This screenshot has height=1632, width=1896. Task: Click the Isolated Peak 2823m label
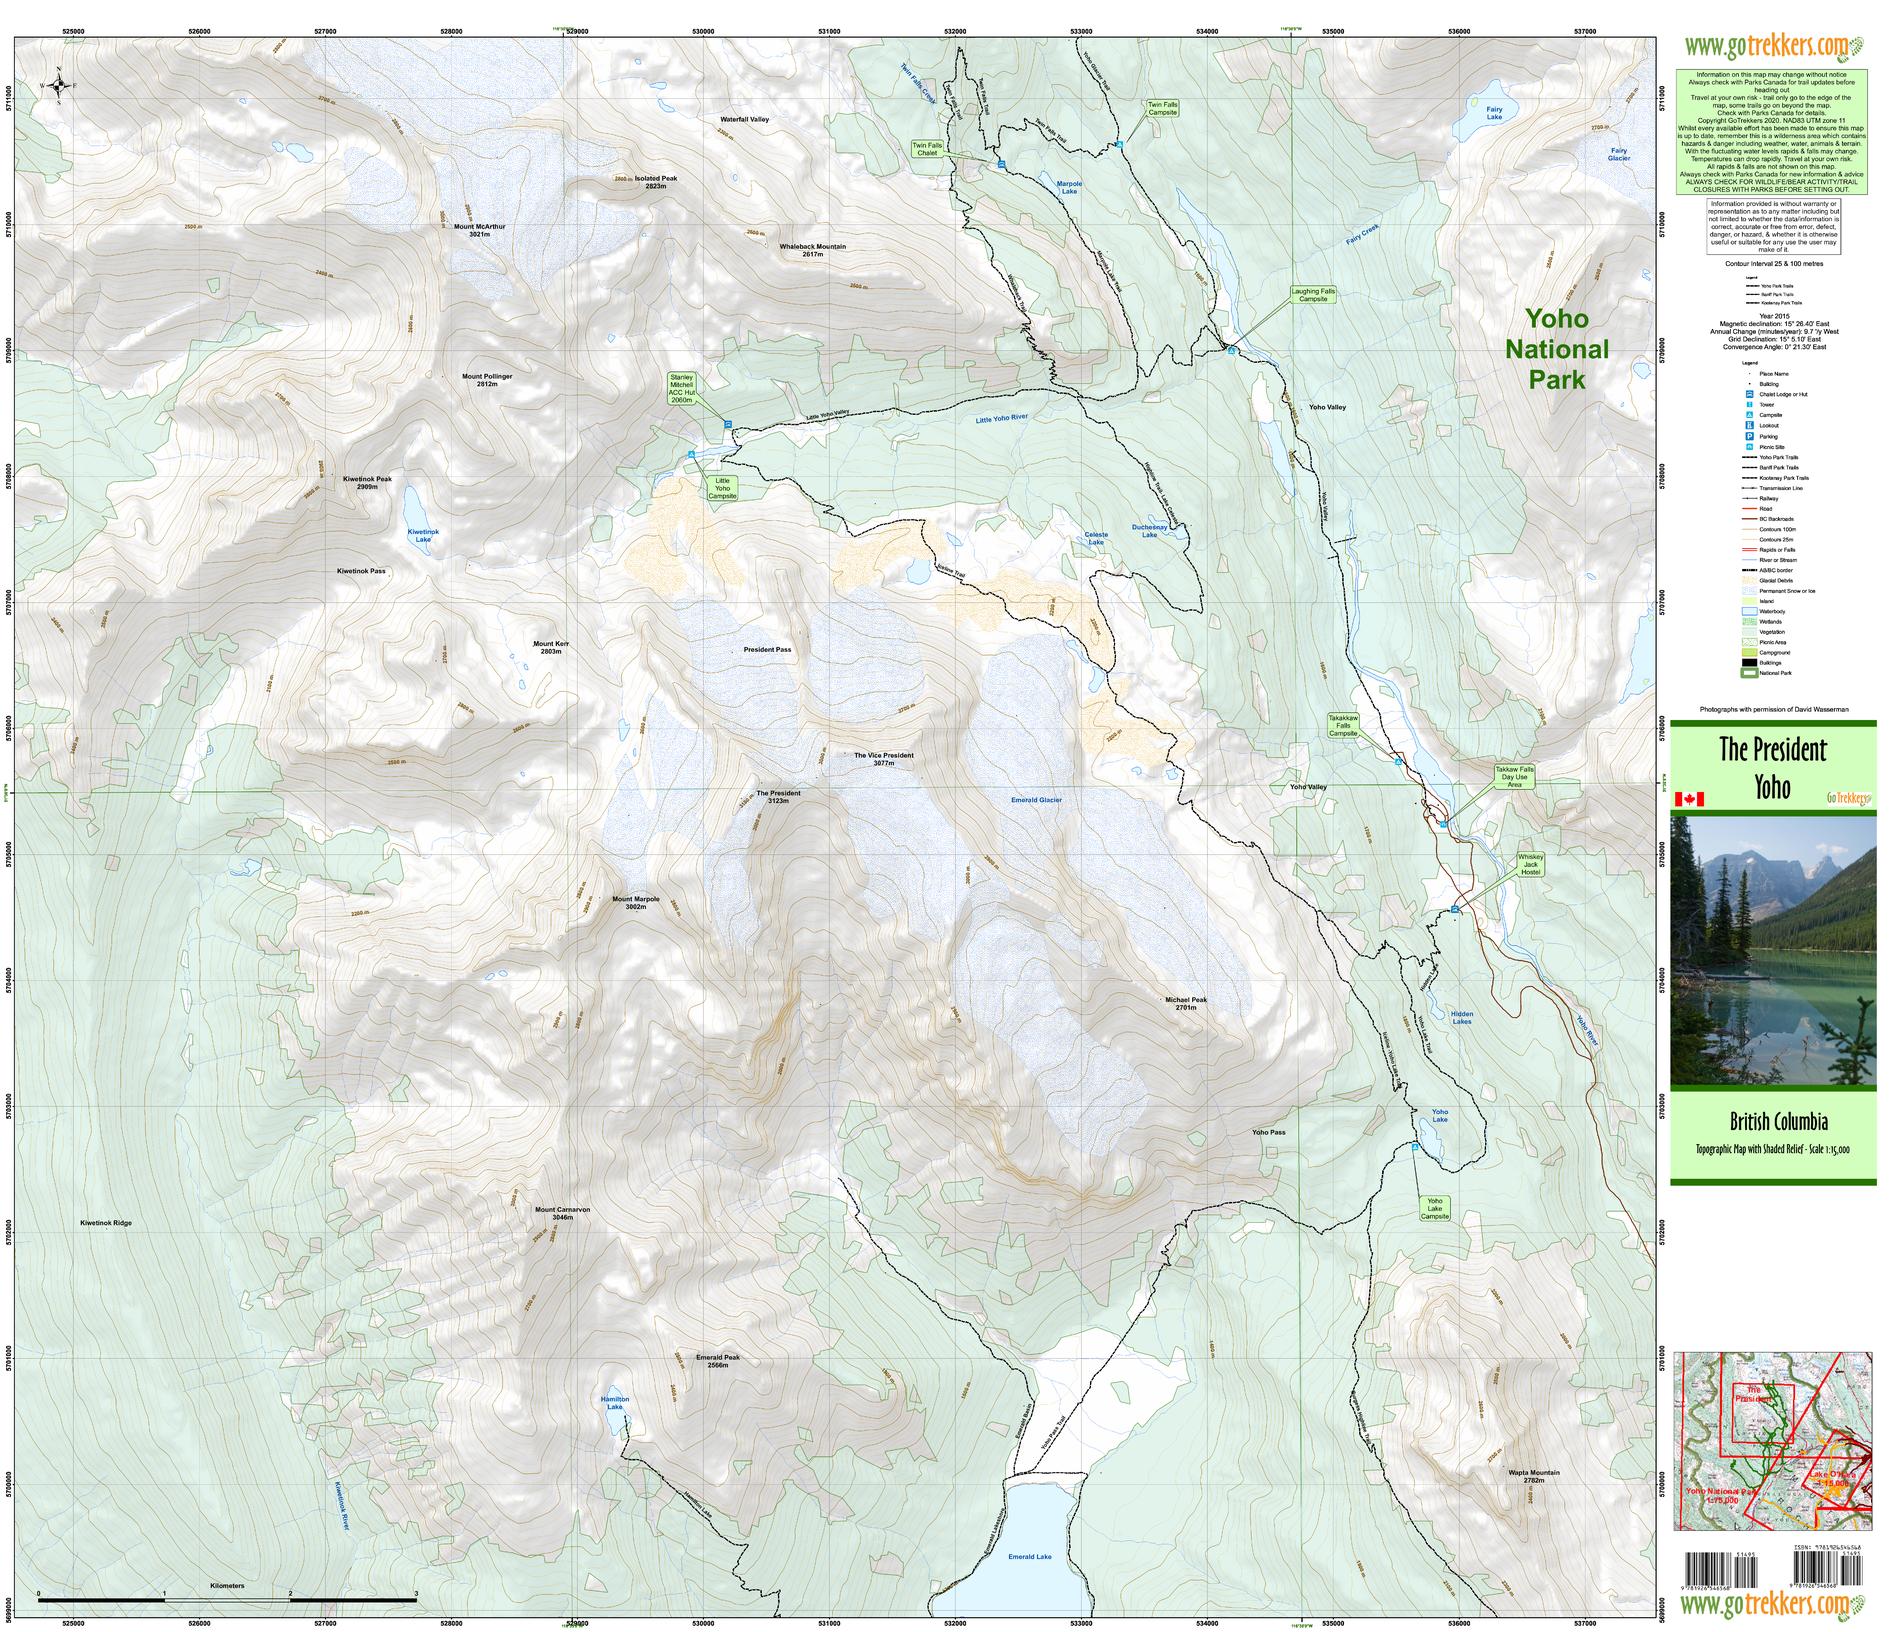click(x=656, y=182)
